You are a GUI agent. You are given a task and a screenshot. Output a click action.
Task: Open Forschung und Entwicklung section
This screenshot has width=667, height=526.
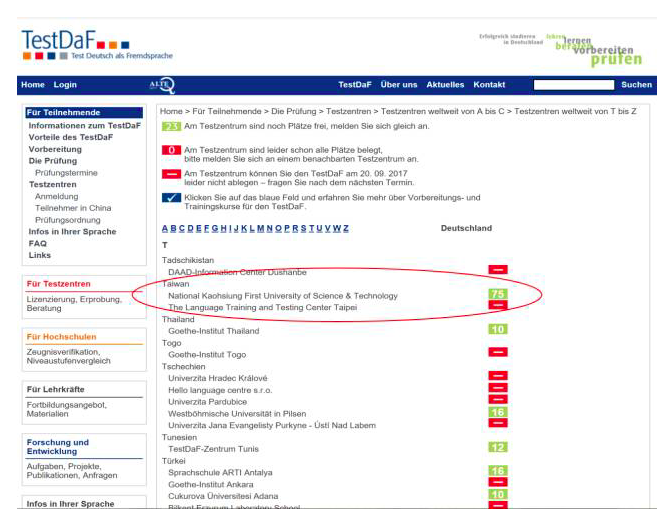[58, 446]
